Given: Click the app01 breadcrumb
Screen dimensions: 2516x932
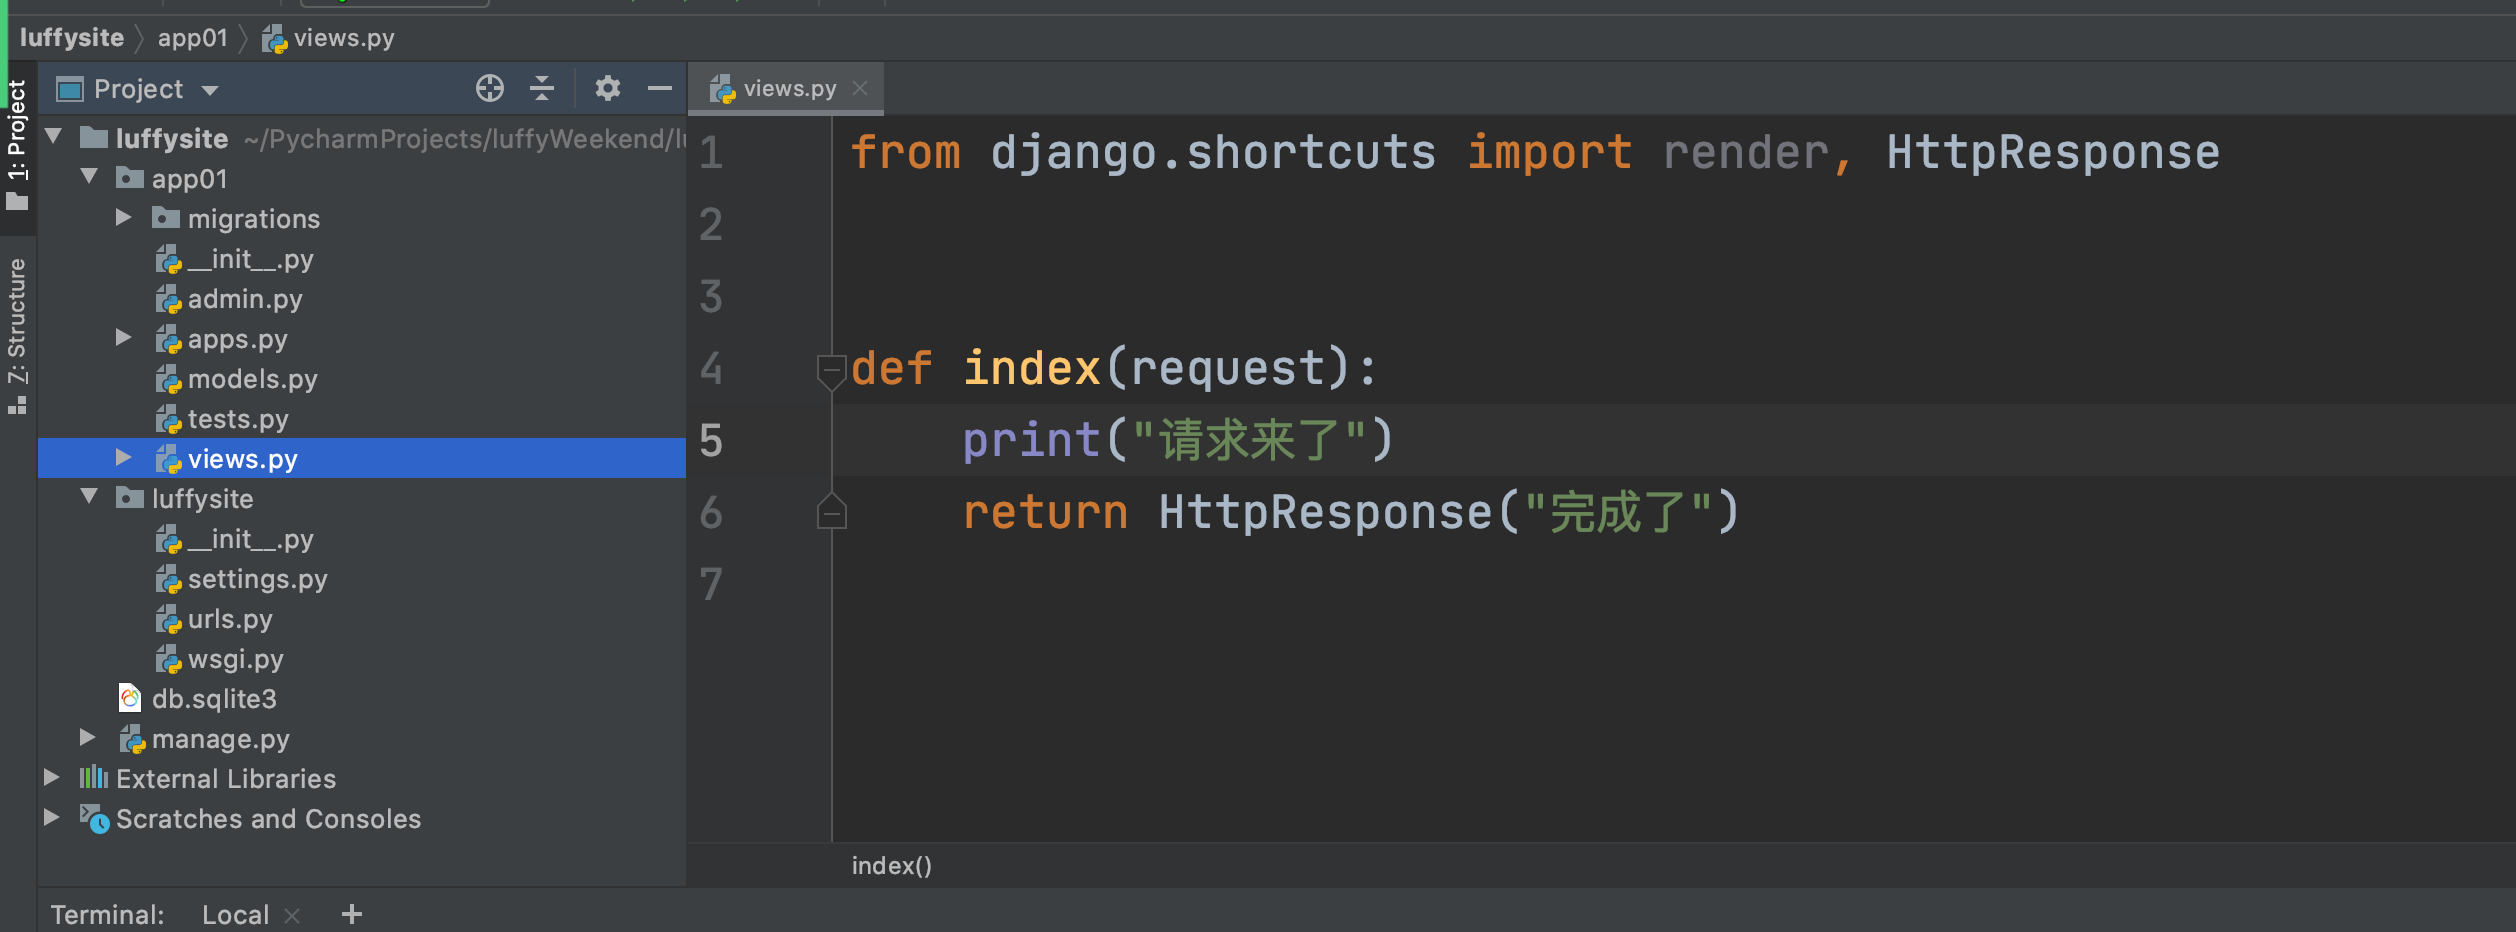Looking at the screenshot, I should [x=193, y=38].
